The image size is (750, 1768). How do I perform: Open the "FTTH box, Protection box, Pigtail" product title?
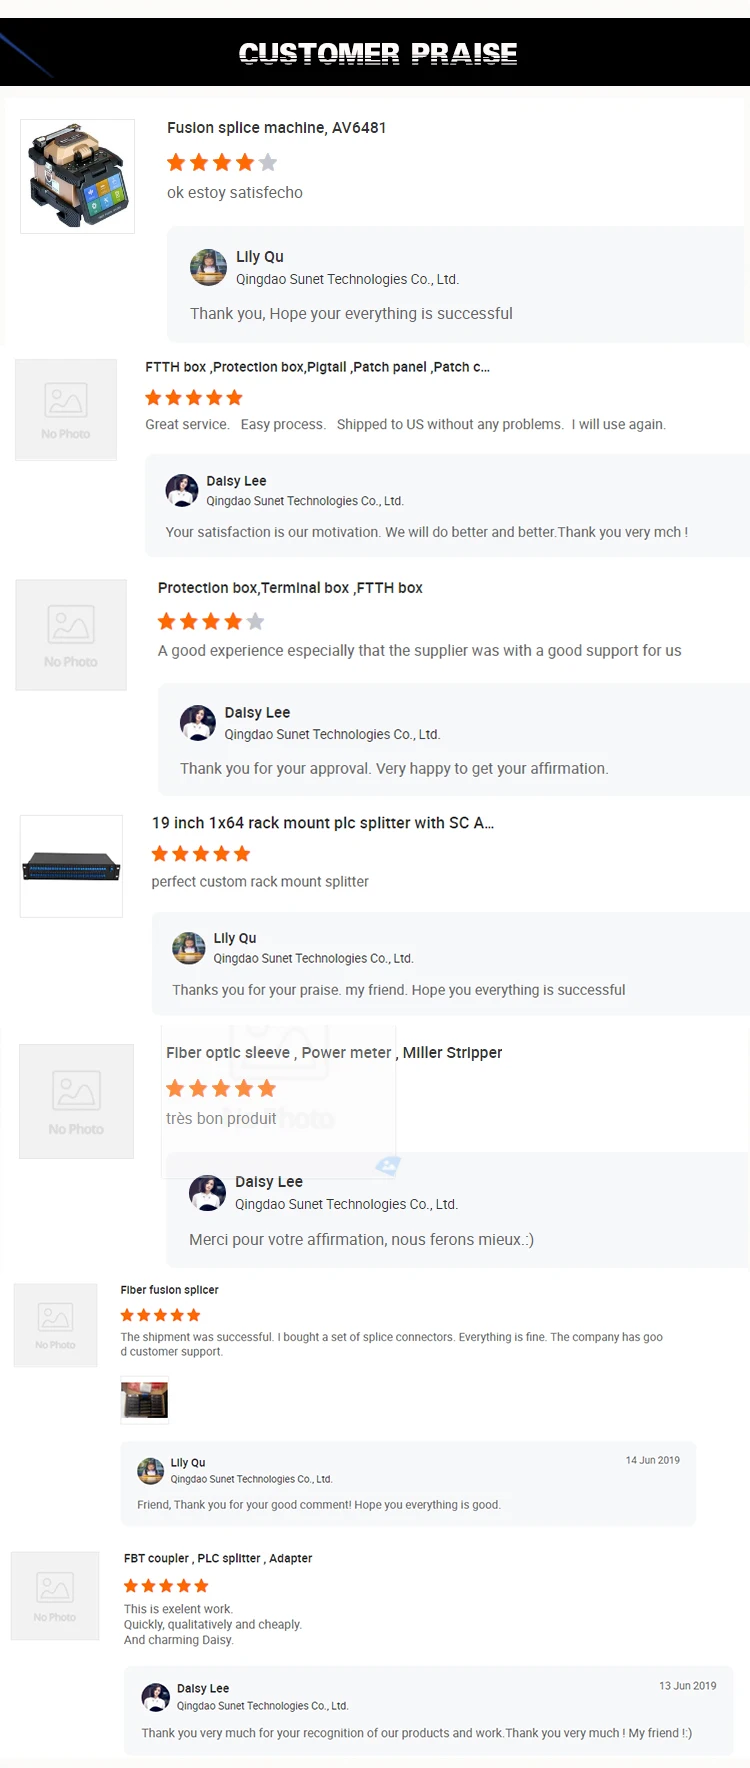[317, 367]
